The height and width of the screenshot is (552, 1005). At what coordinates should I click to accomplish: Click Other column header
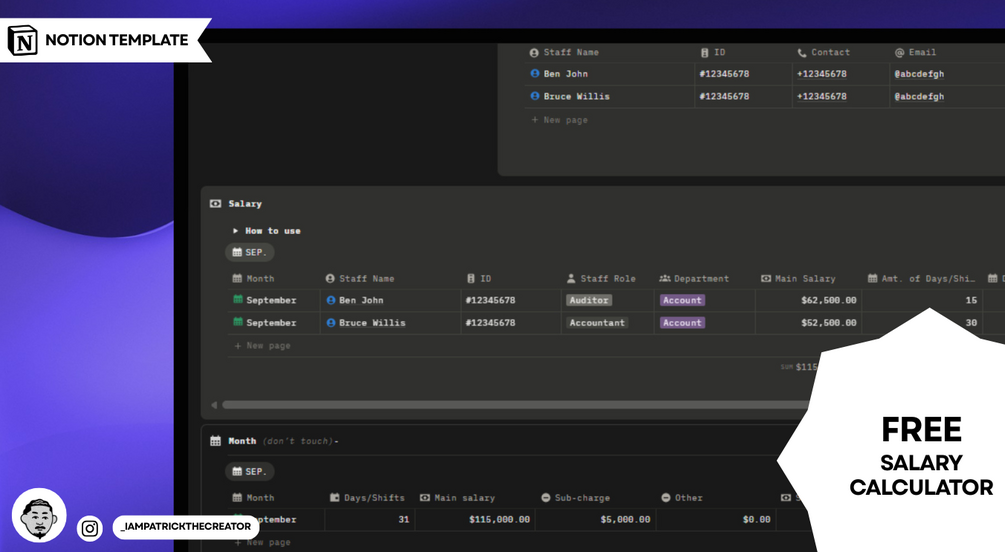682,498
